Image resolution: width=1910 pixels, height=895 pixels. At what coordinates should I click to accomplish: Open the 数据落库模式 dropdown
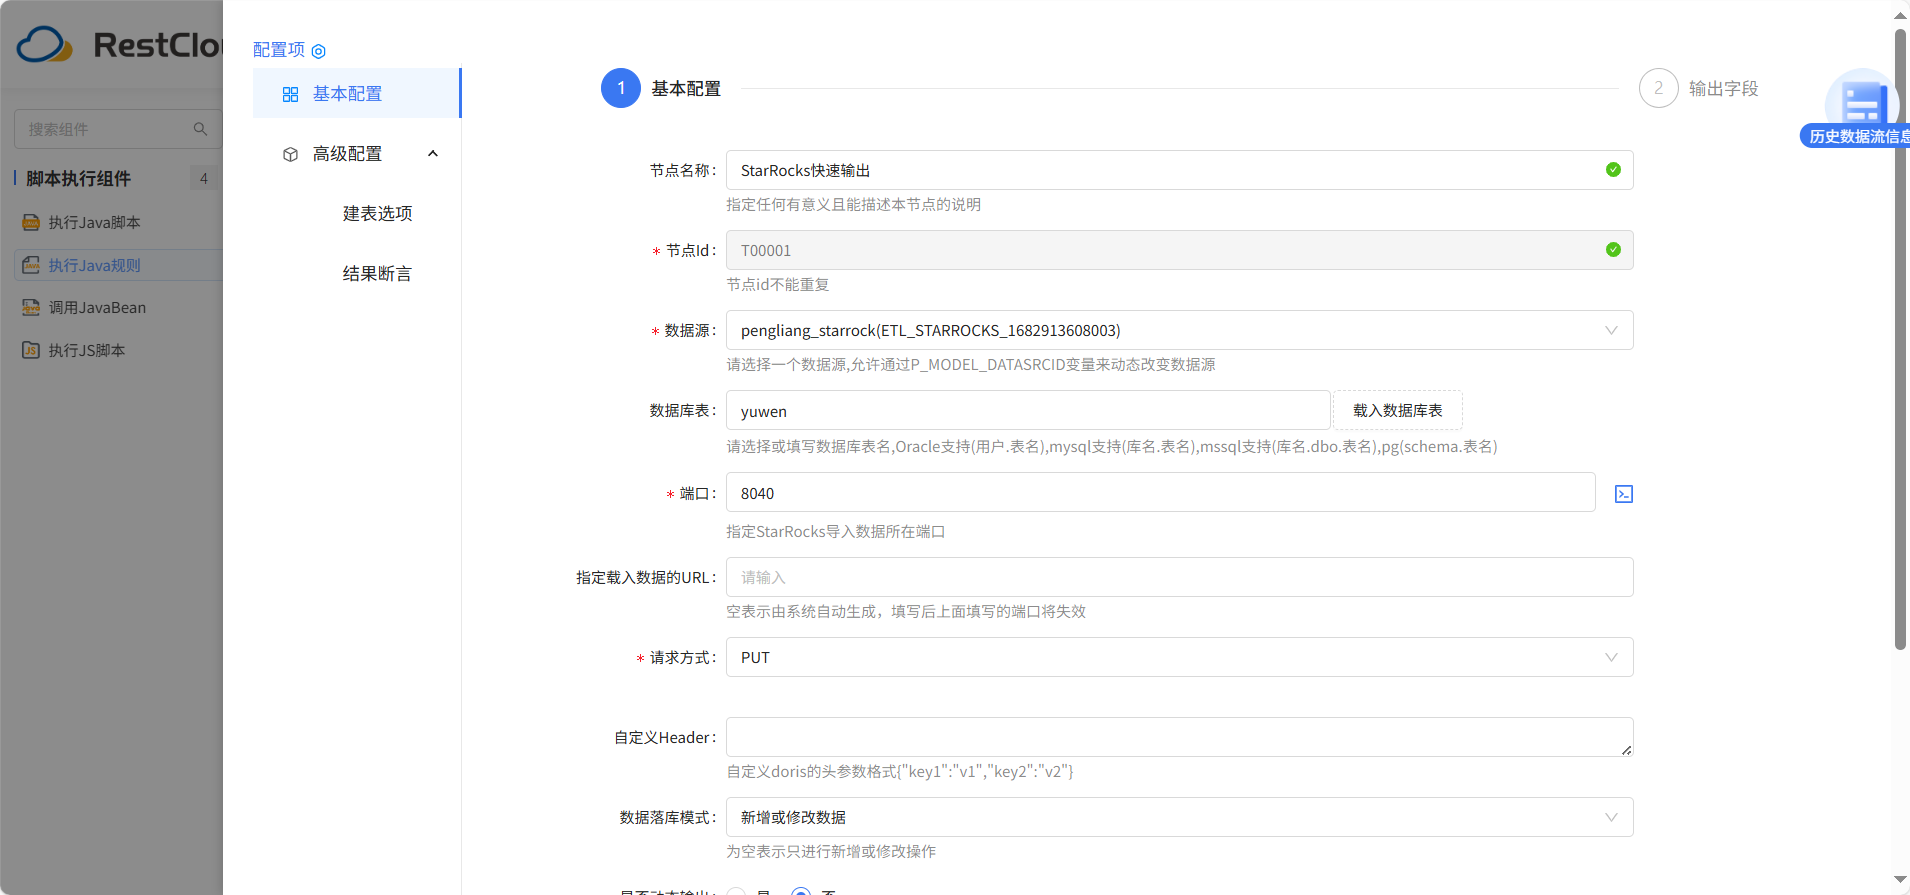point(1178,818)
